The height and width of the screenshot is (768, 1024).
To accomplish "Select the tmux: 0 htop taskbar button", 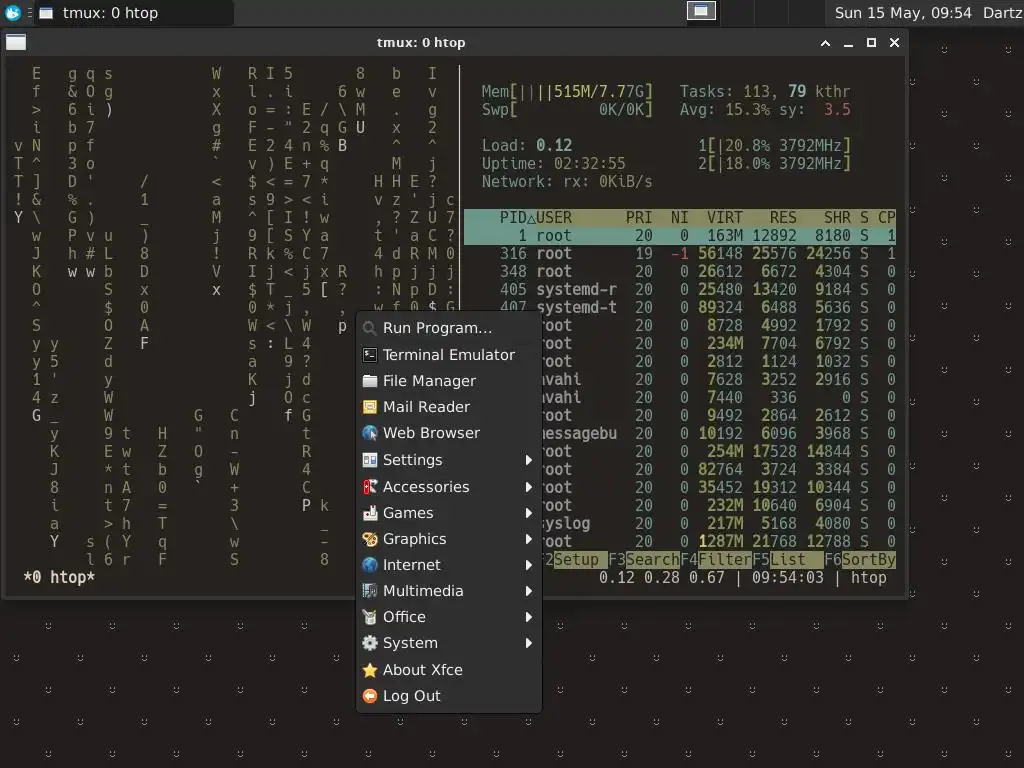I will tap(134, 13).
